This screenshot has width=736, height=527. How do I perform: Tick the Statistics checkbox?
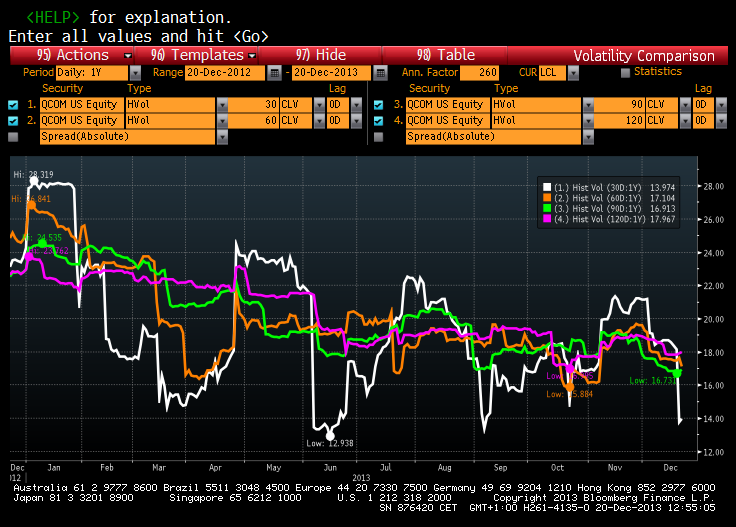pos(625,73)
